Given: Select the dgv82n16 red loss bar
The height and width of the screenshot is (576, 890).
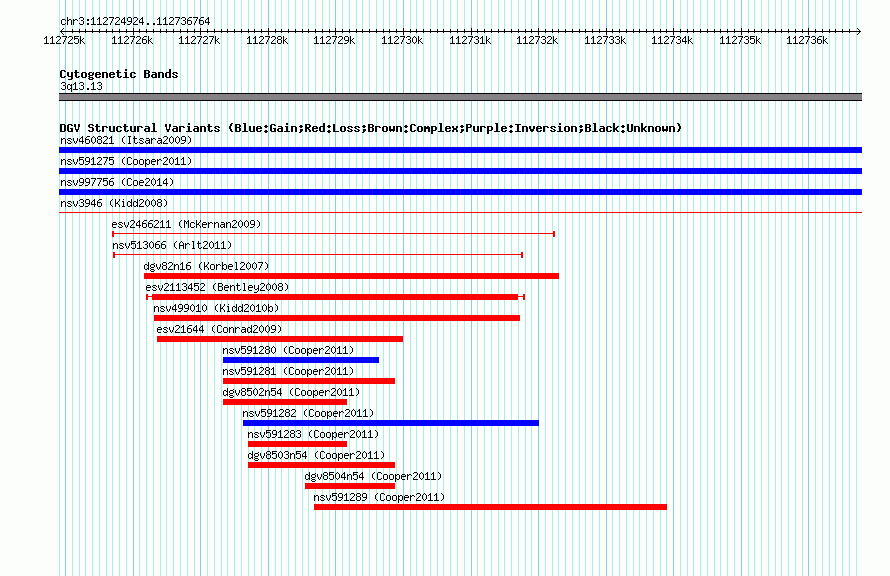Looking at the screenshot, I should 351,276.
